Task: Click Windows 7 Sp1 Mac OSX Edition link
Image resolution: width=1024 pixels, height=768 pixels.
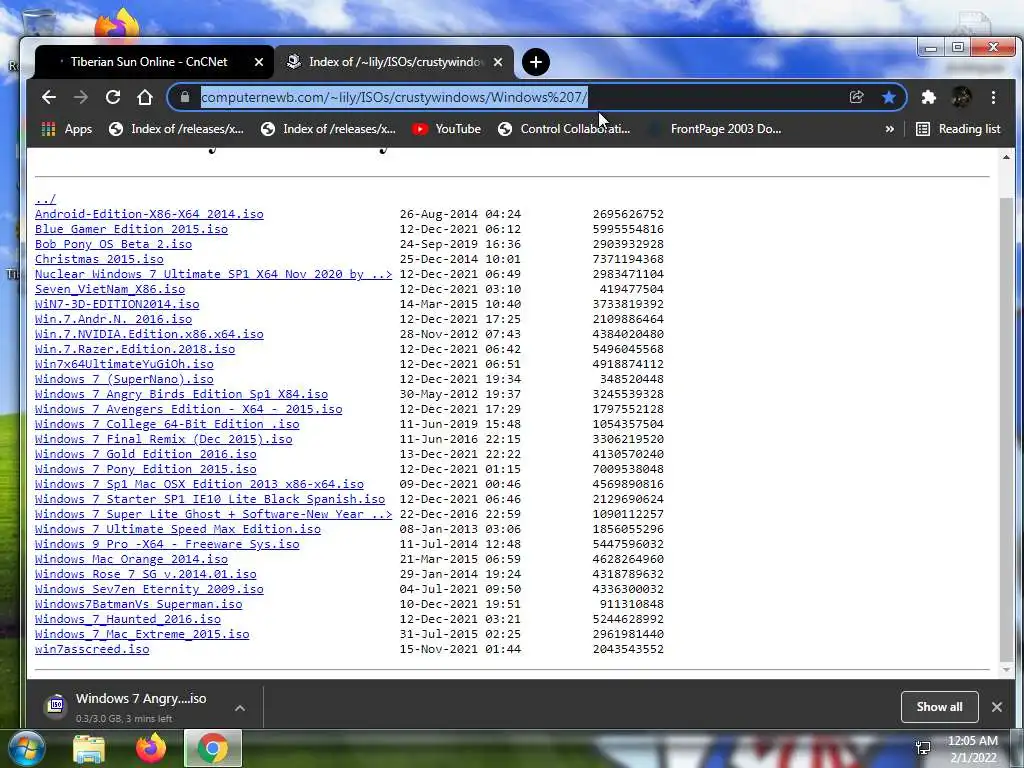Action: pos(199,485)
